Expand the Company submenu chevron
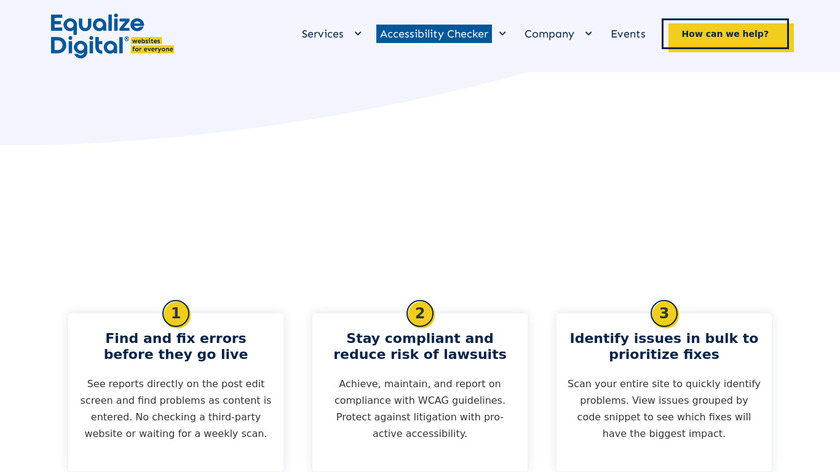The height and width of the screenshot is (472, 840). [588, 33]
